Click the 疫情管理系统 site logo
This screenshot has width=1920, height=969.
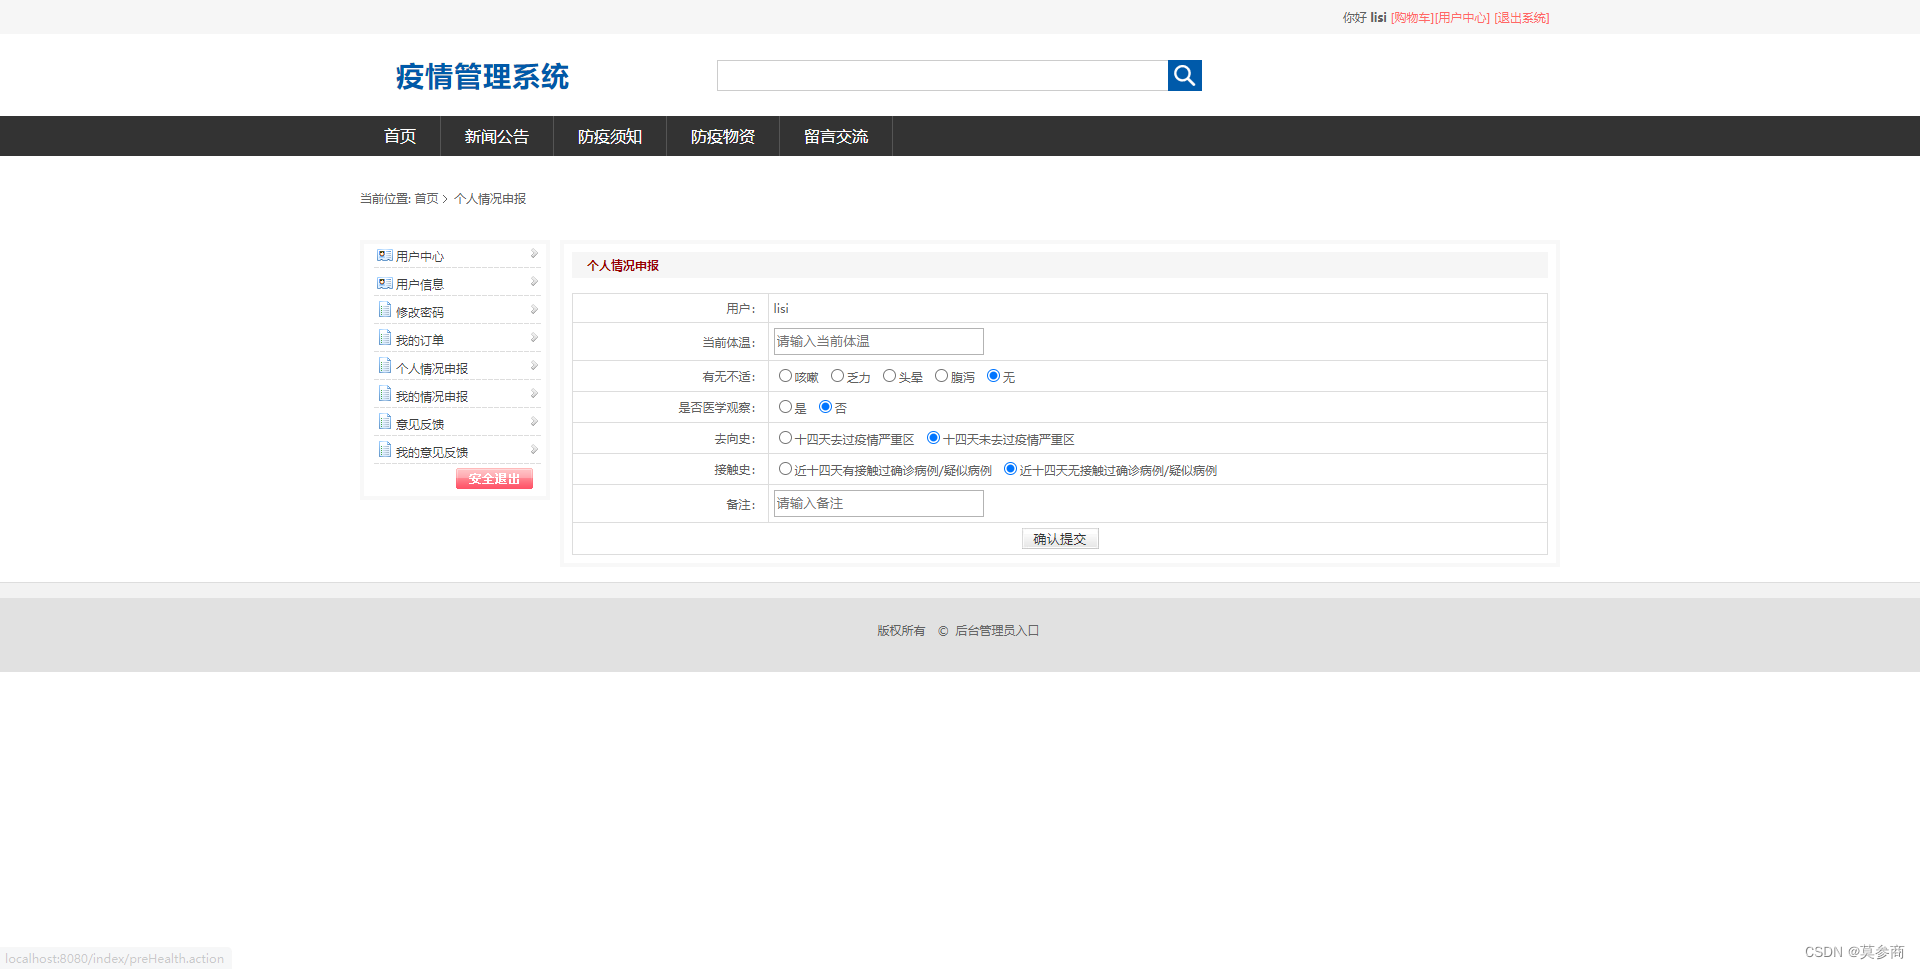coord(482,77)
